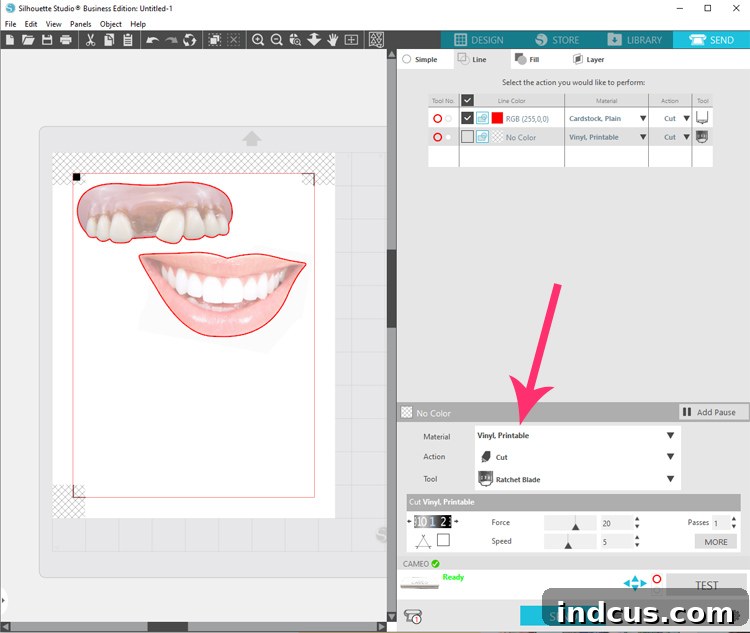Click the MORE button
This screenshot has width=750, height=633.
pyautogui.click(x=716, y=542)
